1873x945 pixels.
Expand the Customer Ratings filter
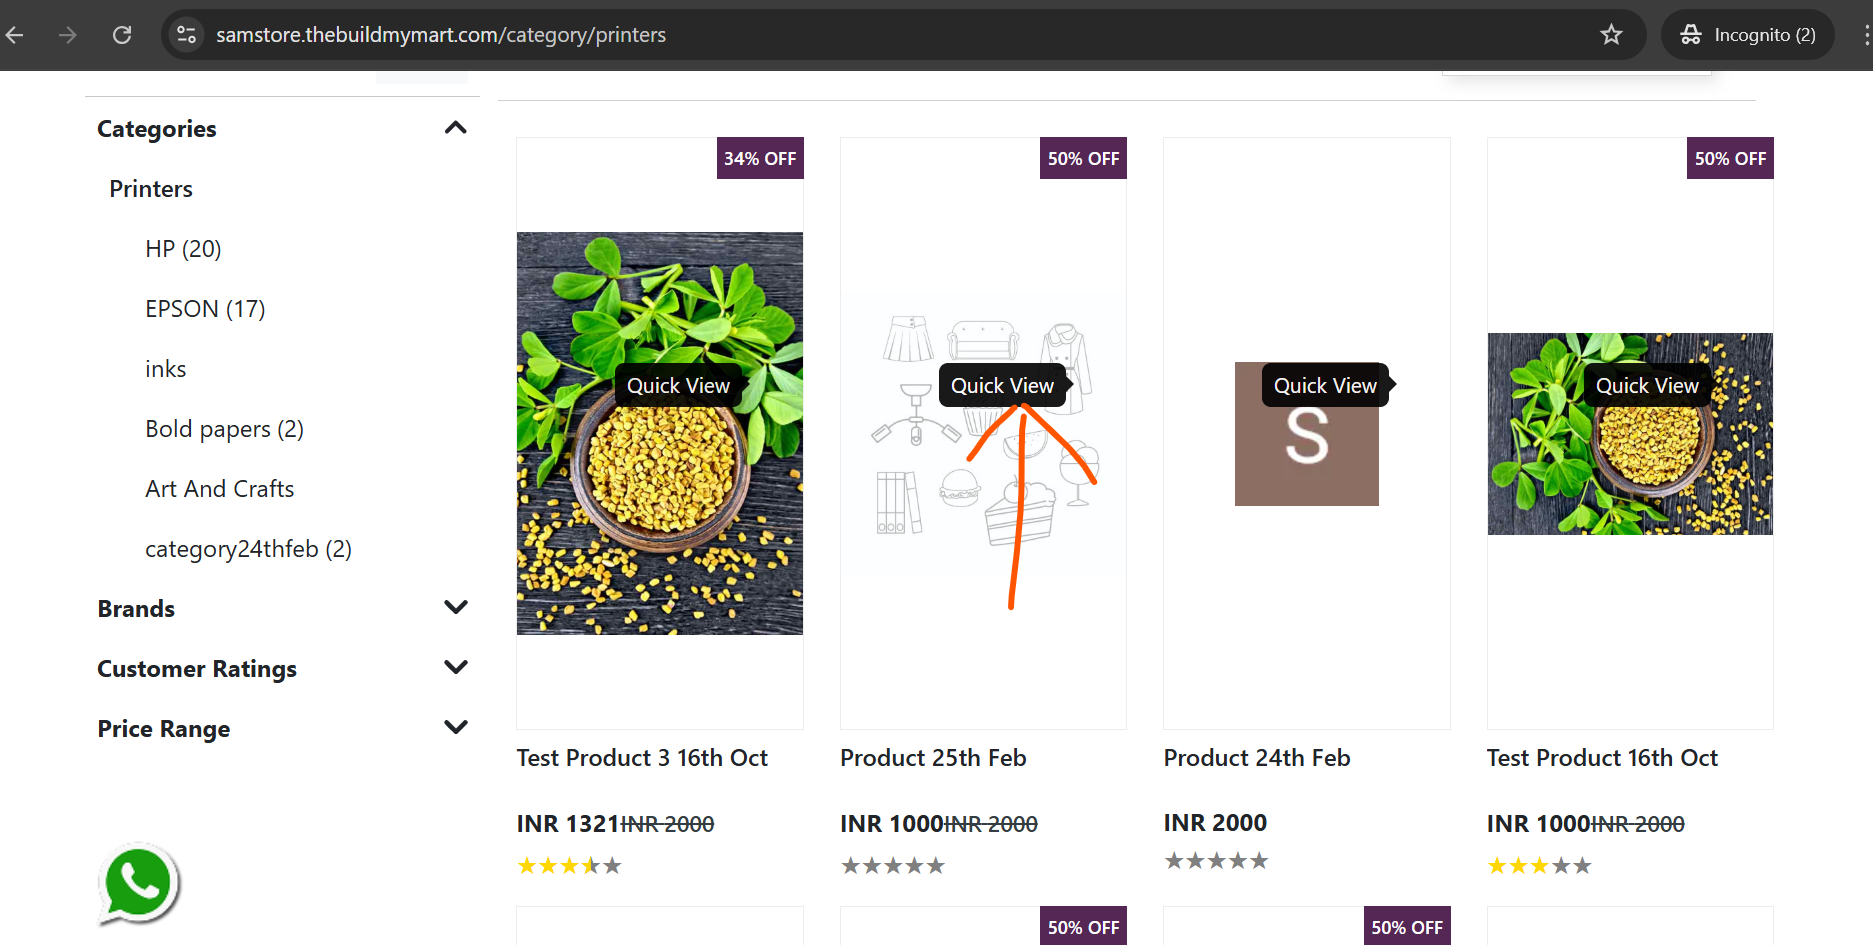pyautogui.click(x=455, y=668)
